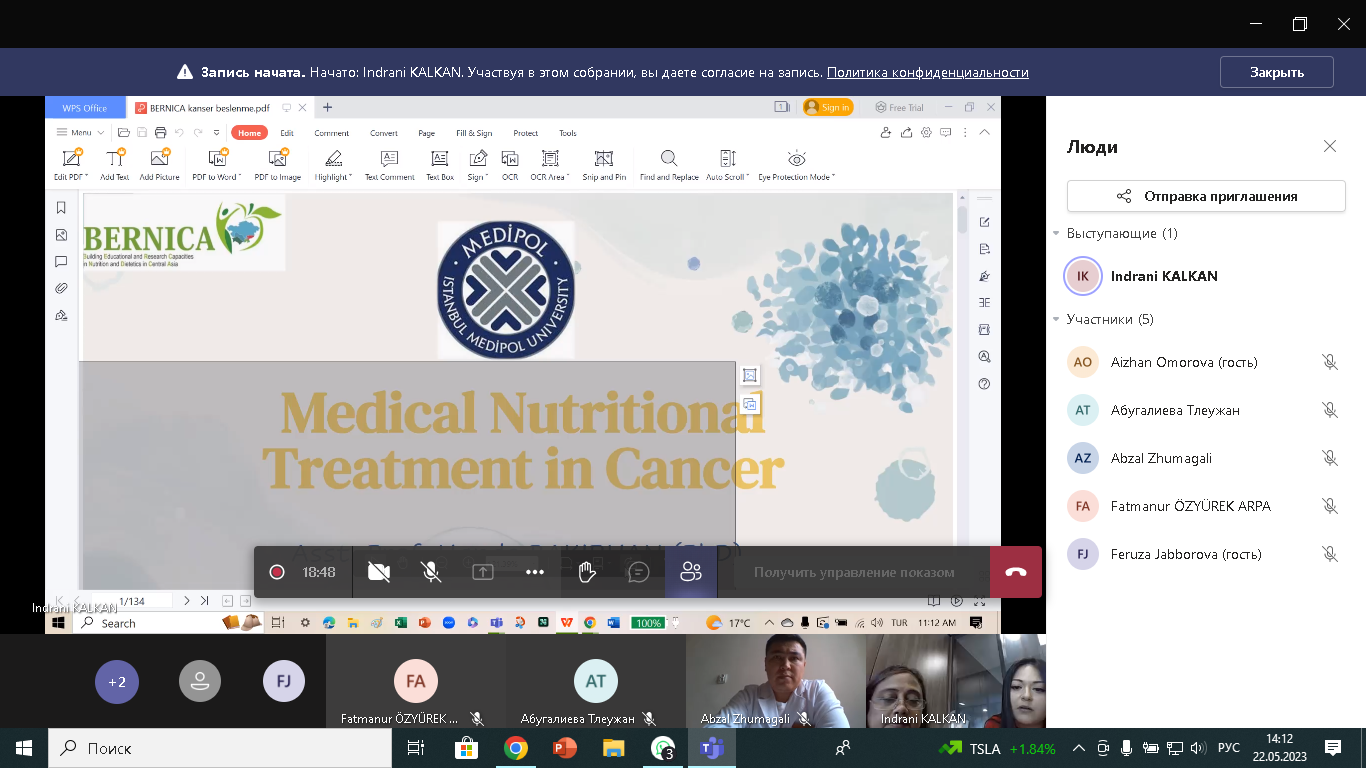Image resolution: width=1366 pixels, height=768 pixels.
Task: Open PDF to Word converter
Action: (217, 165)
